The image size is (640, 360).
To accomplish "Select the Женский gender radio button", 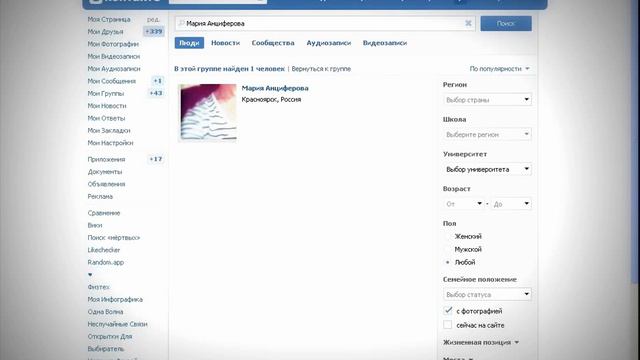I will click(x=447, y=236).
